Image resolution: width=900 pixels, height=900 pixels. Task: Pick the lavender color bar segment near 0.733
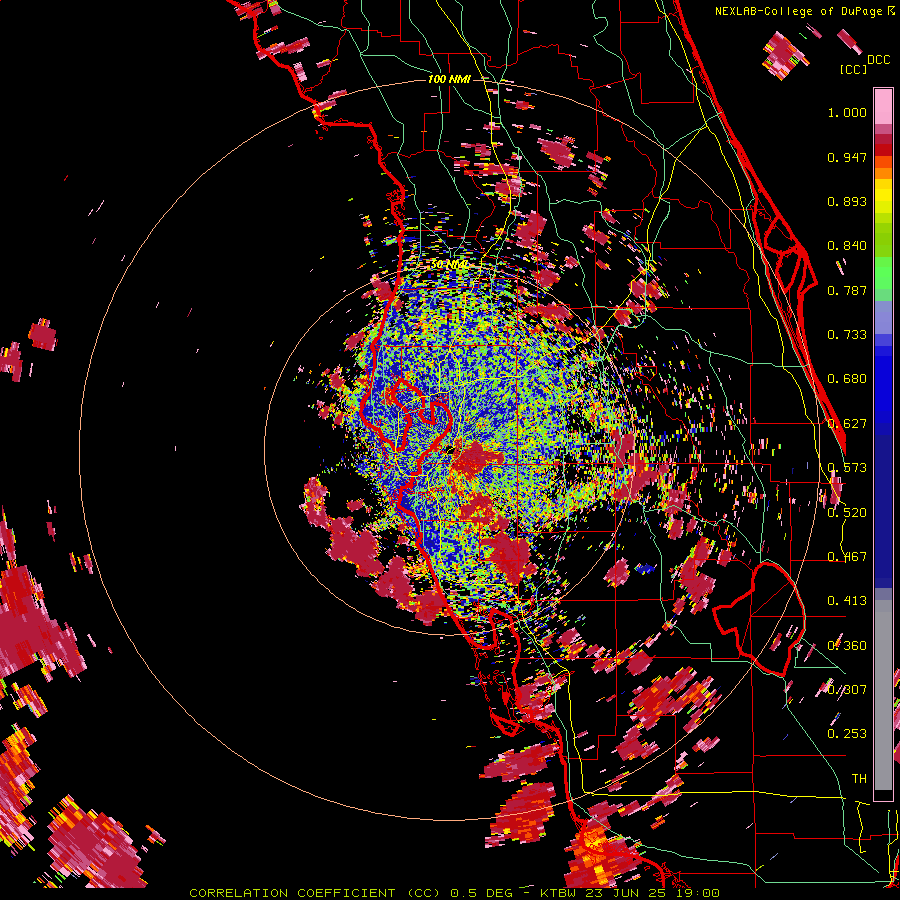point(883,317)
